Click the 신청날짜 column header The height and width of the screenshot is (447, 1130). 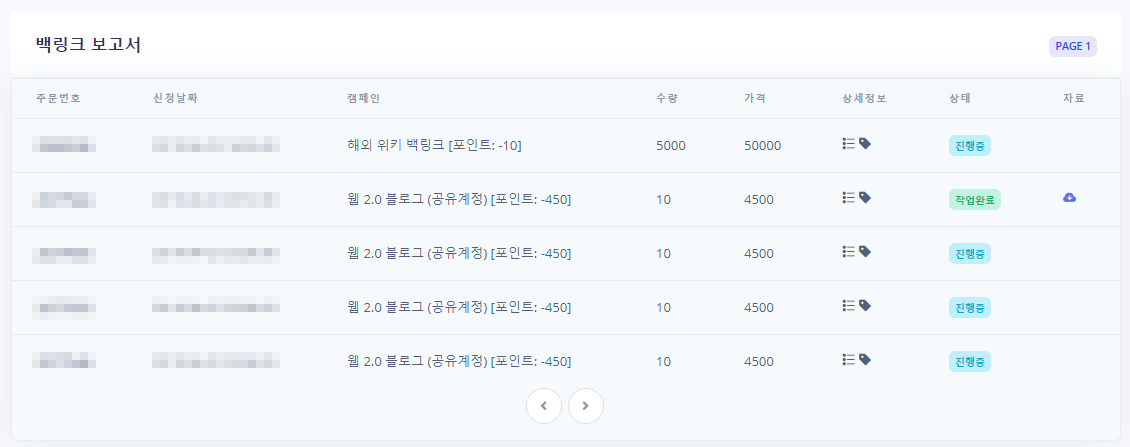coord(175,98)
